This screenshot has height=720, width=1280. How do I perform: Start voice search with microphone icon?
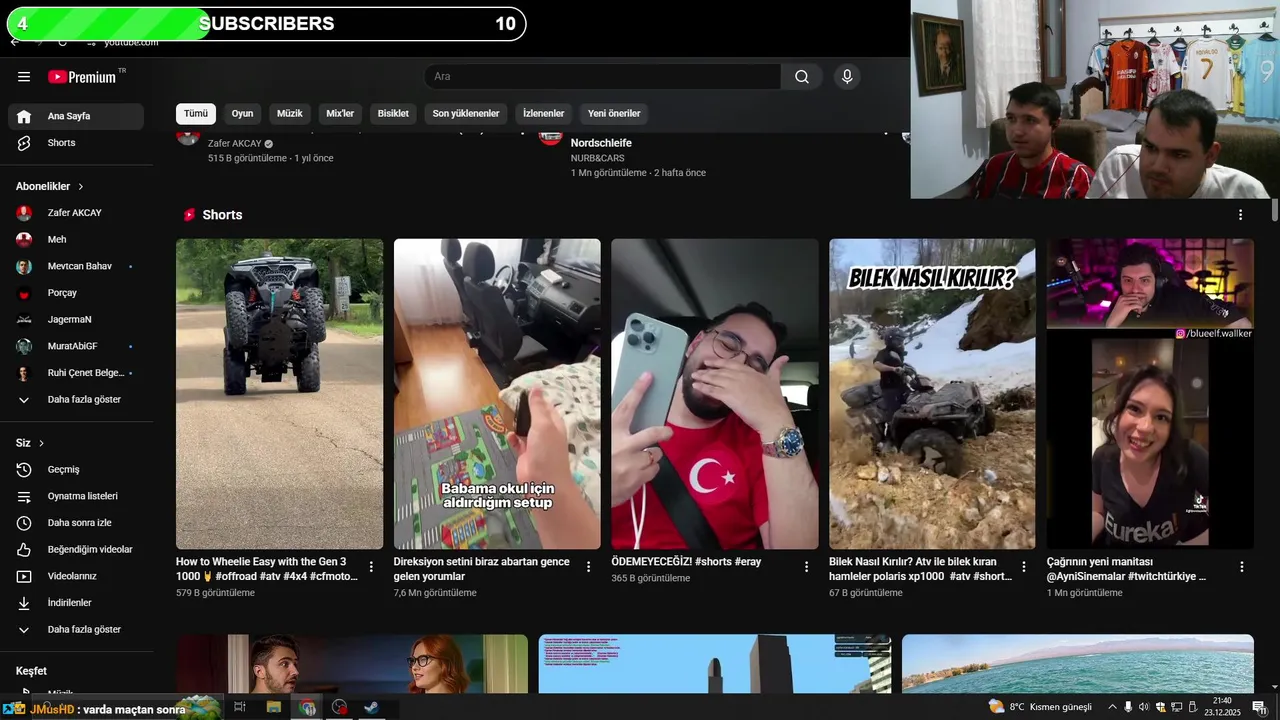click(x=847, y=77)
